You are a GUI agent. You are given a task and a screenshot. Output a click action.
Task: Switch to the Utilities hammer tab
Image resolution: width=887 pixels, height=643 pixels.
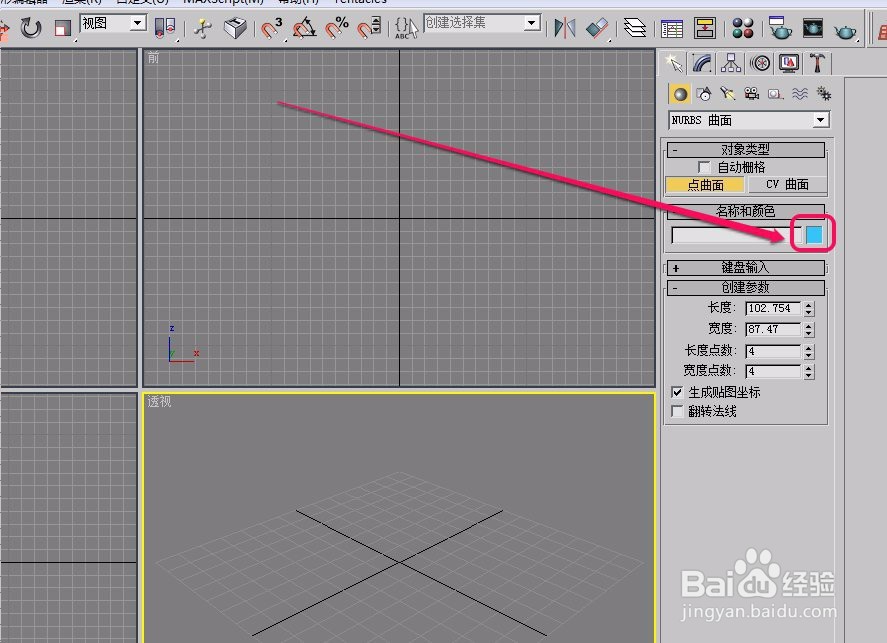click(x=817, y=63)
